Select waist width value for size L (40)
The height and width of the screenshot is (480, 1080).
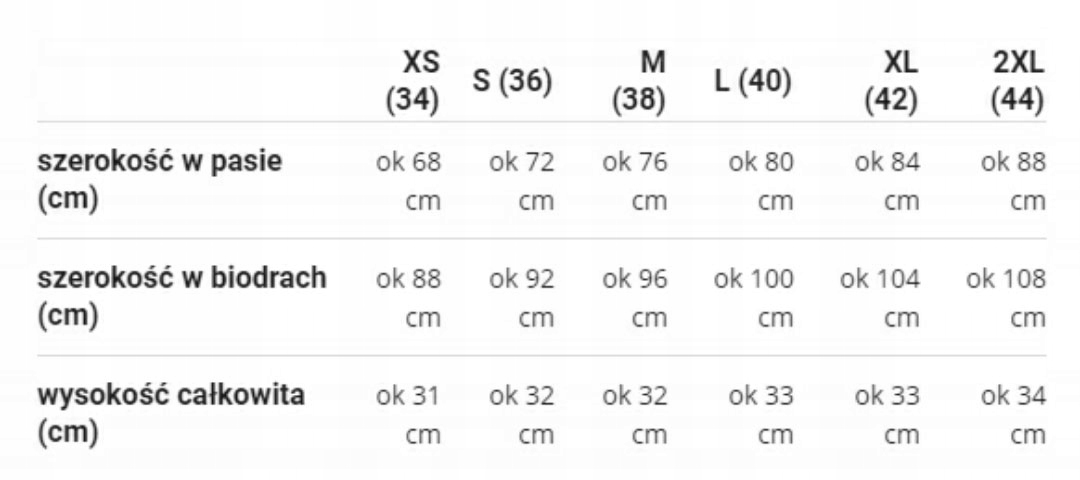tap(761, 180)
